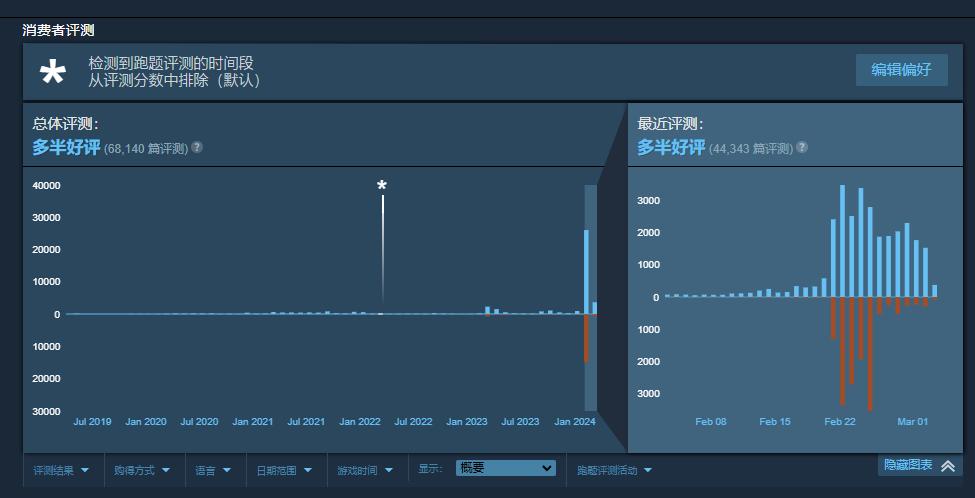Select the red negative bar in overall chart
The image size is (975, 498).
pos(586,338)
